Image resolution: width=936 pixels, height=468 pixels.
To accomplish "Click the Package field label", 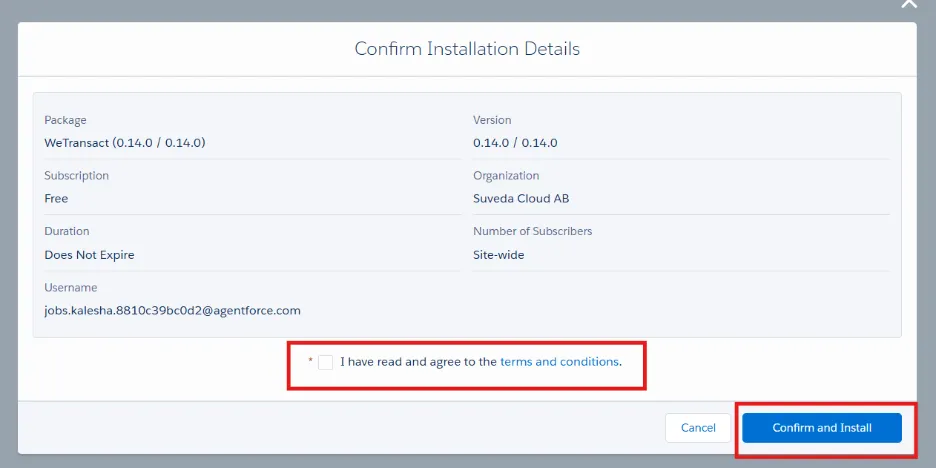I will 65,120.
